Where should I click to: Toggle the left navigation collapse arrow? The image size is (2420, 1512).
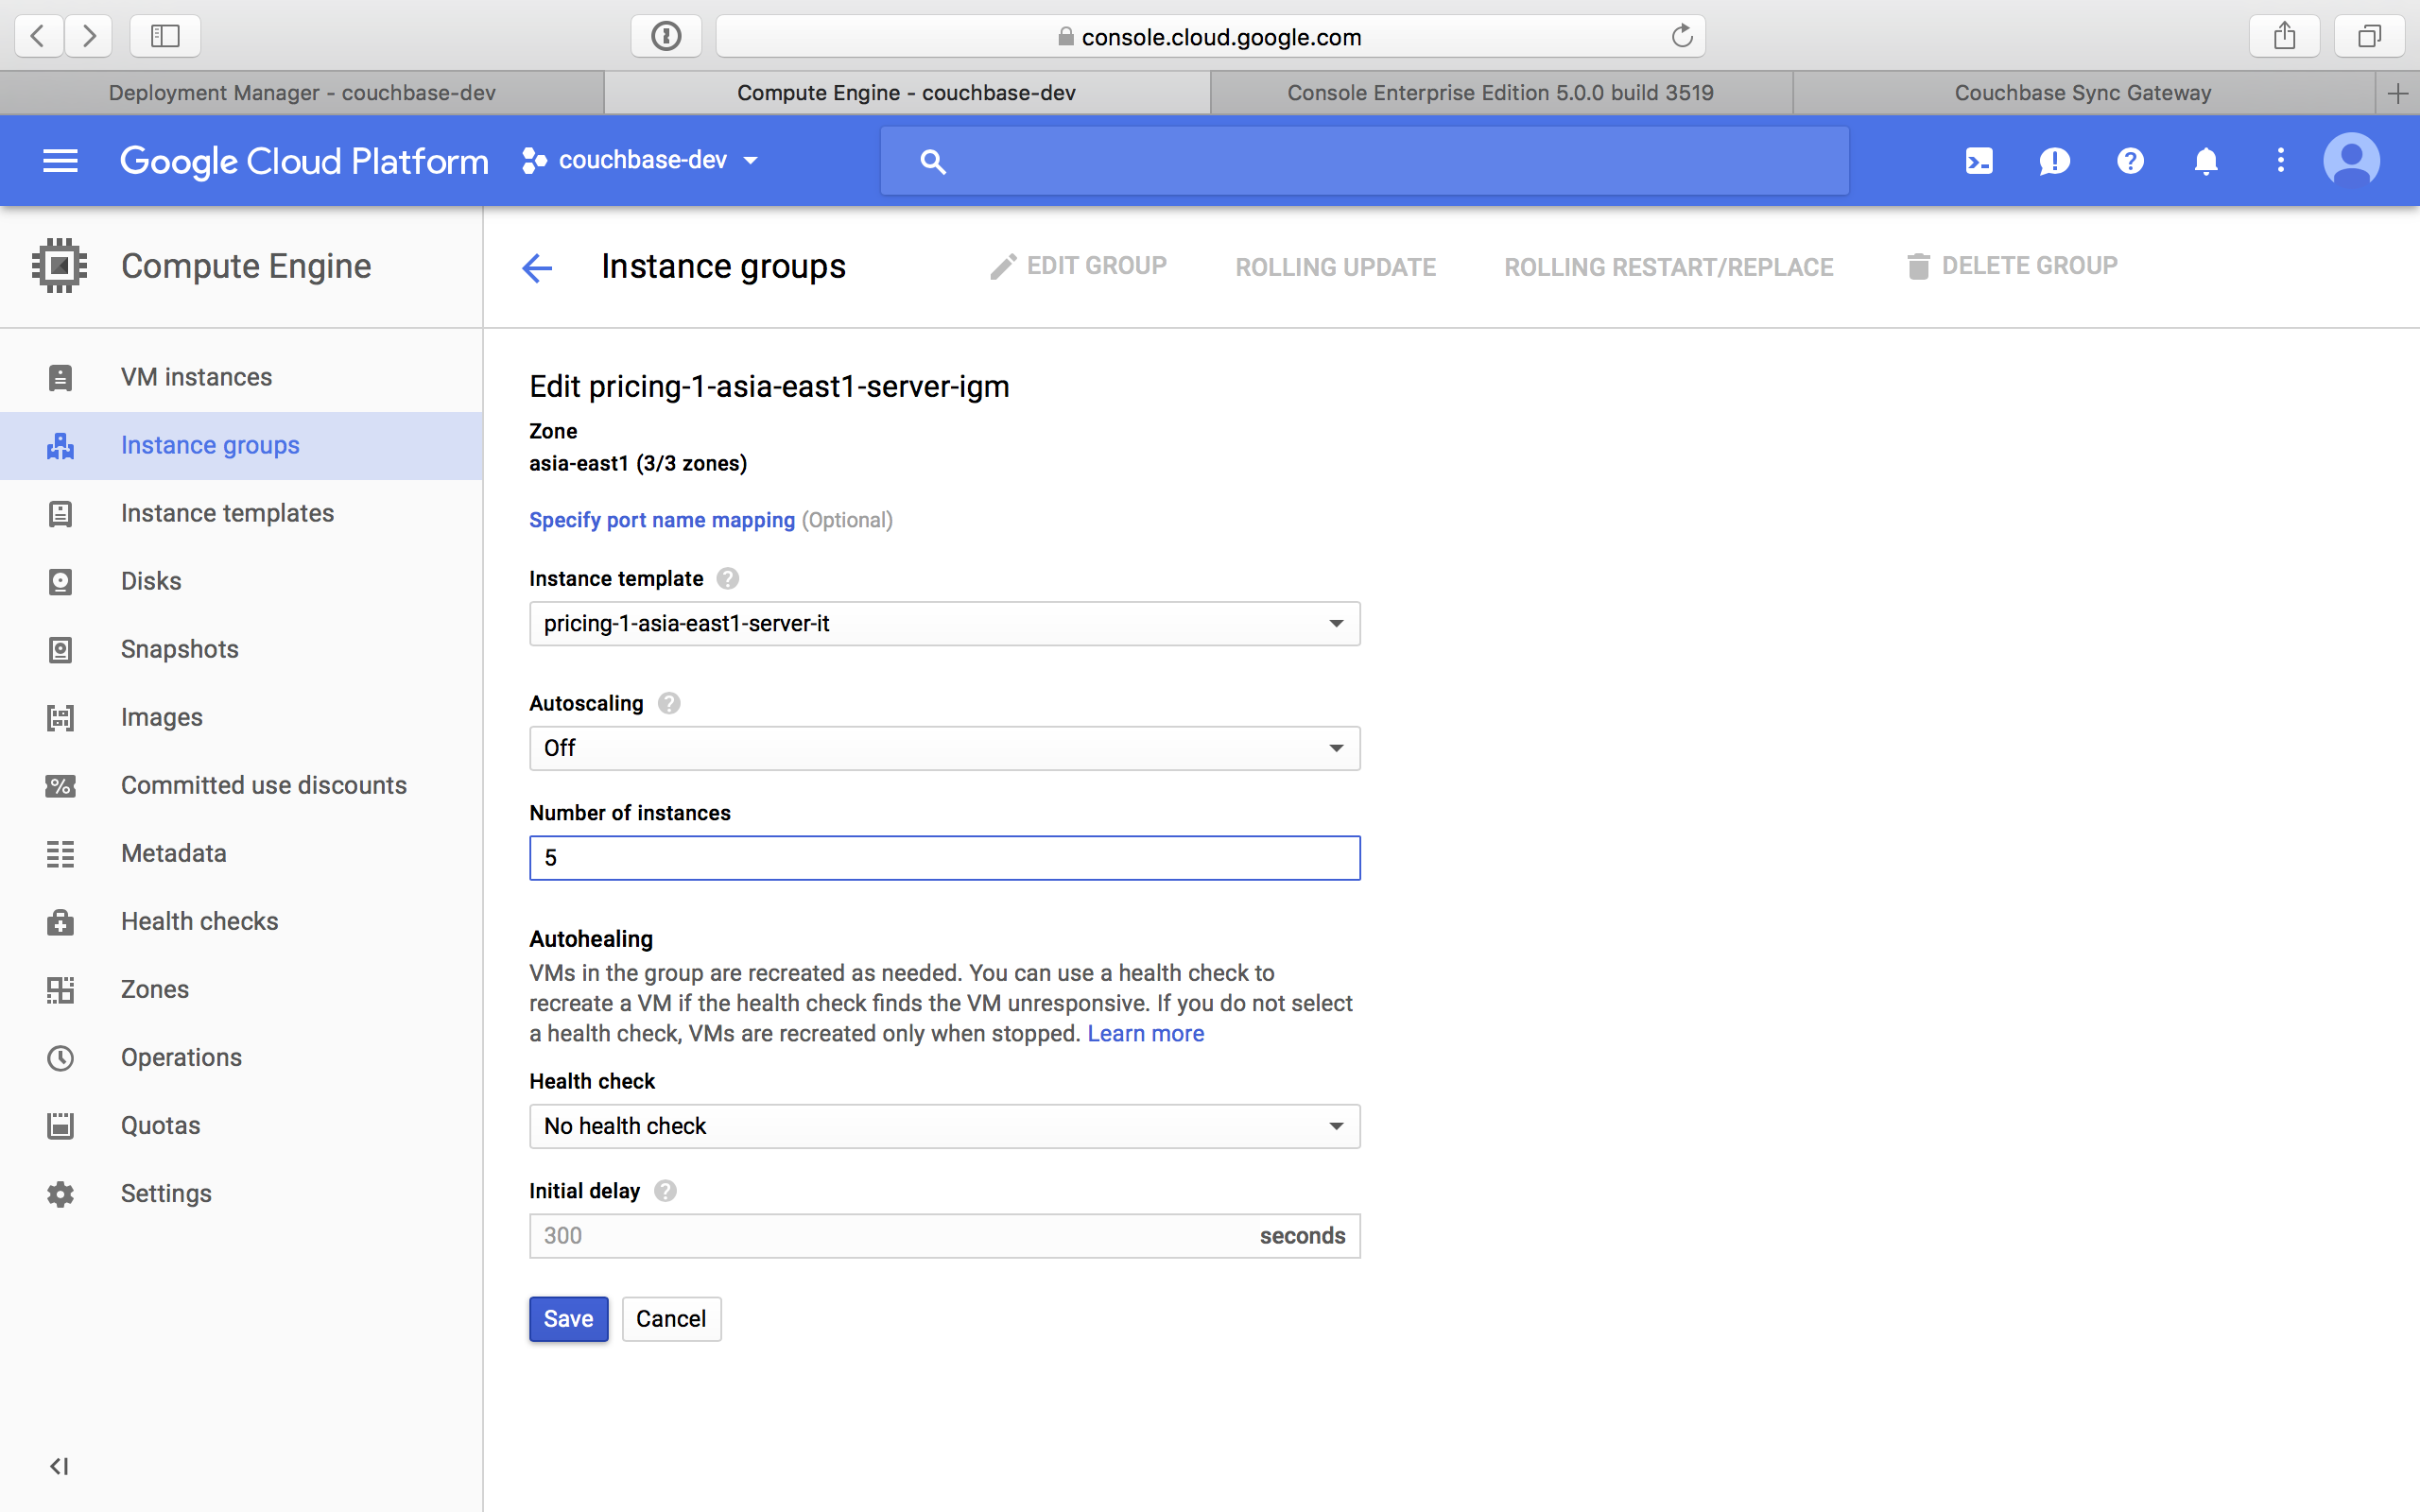pyautogui.click(x=60, y=1465)
